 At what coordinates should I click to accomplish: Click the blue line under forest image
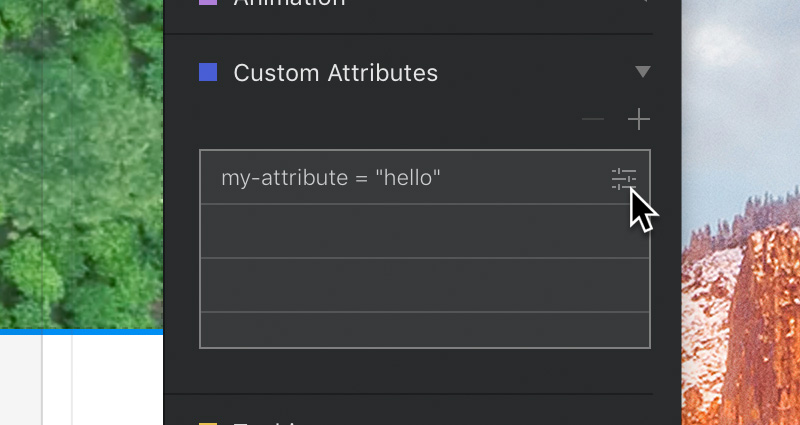(x=80, y=330)
